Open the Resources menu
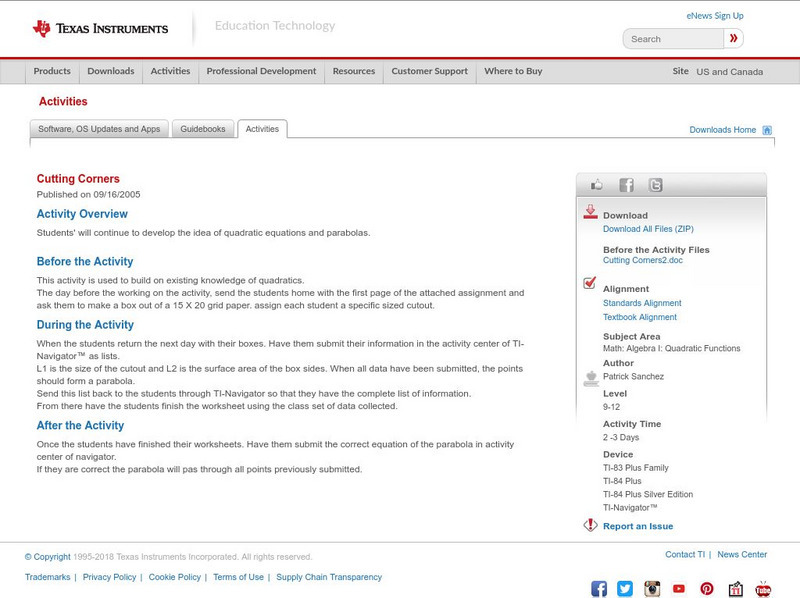Screen dimensions: 800x598 pos(354,71)
